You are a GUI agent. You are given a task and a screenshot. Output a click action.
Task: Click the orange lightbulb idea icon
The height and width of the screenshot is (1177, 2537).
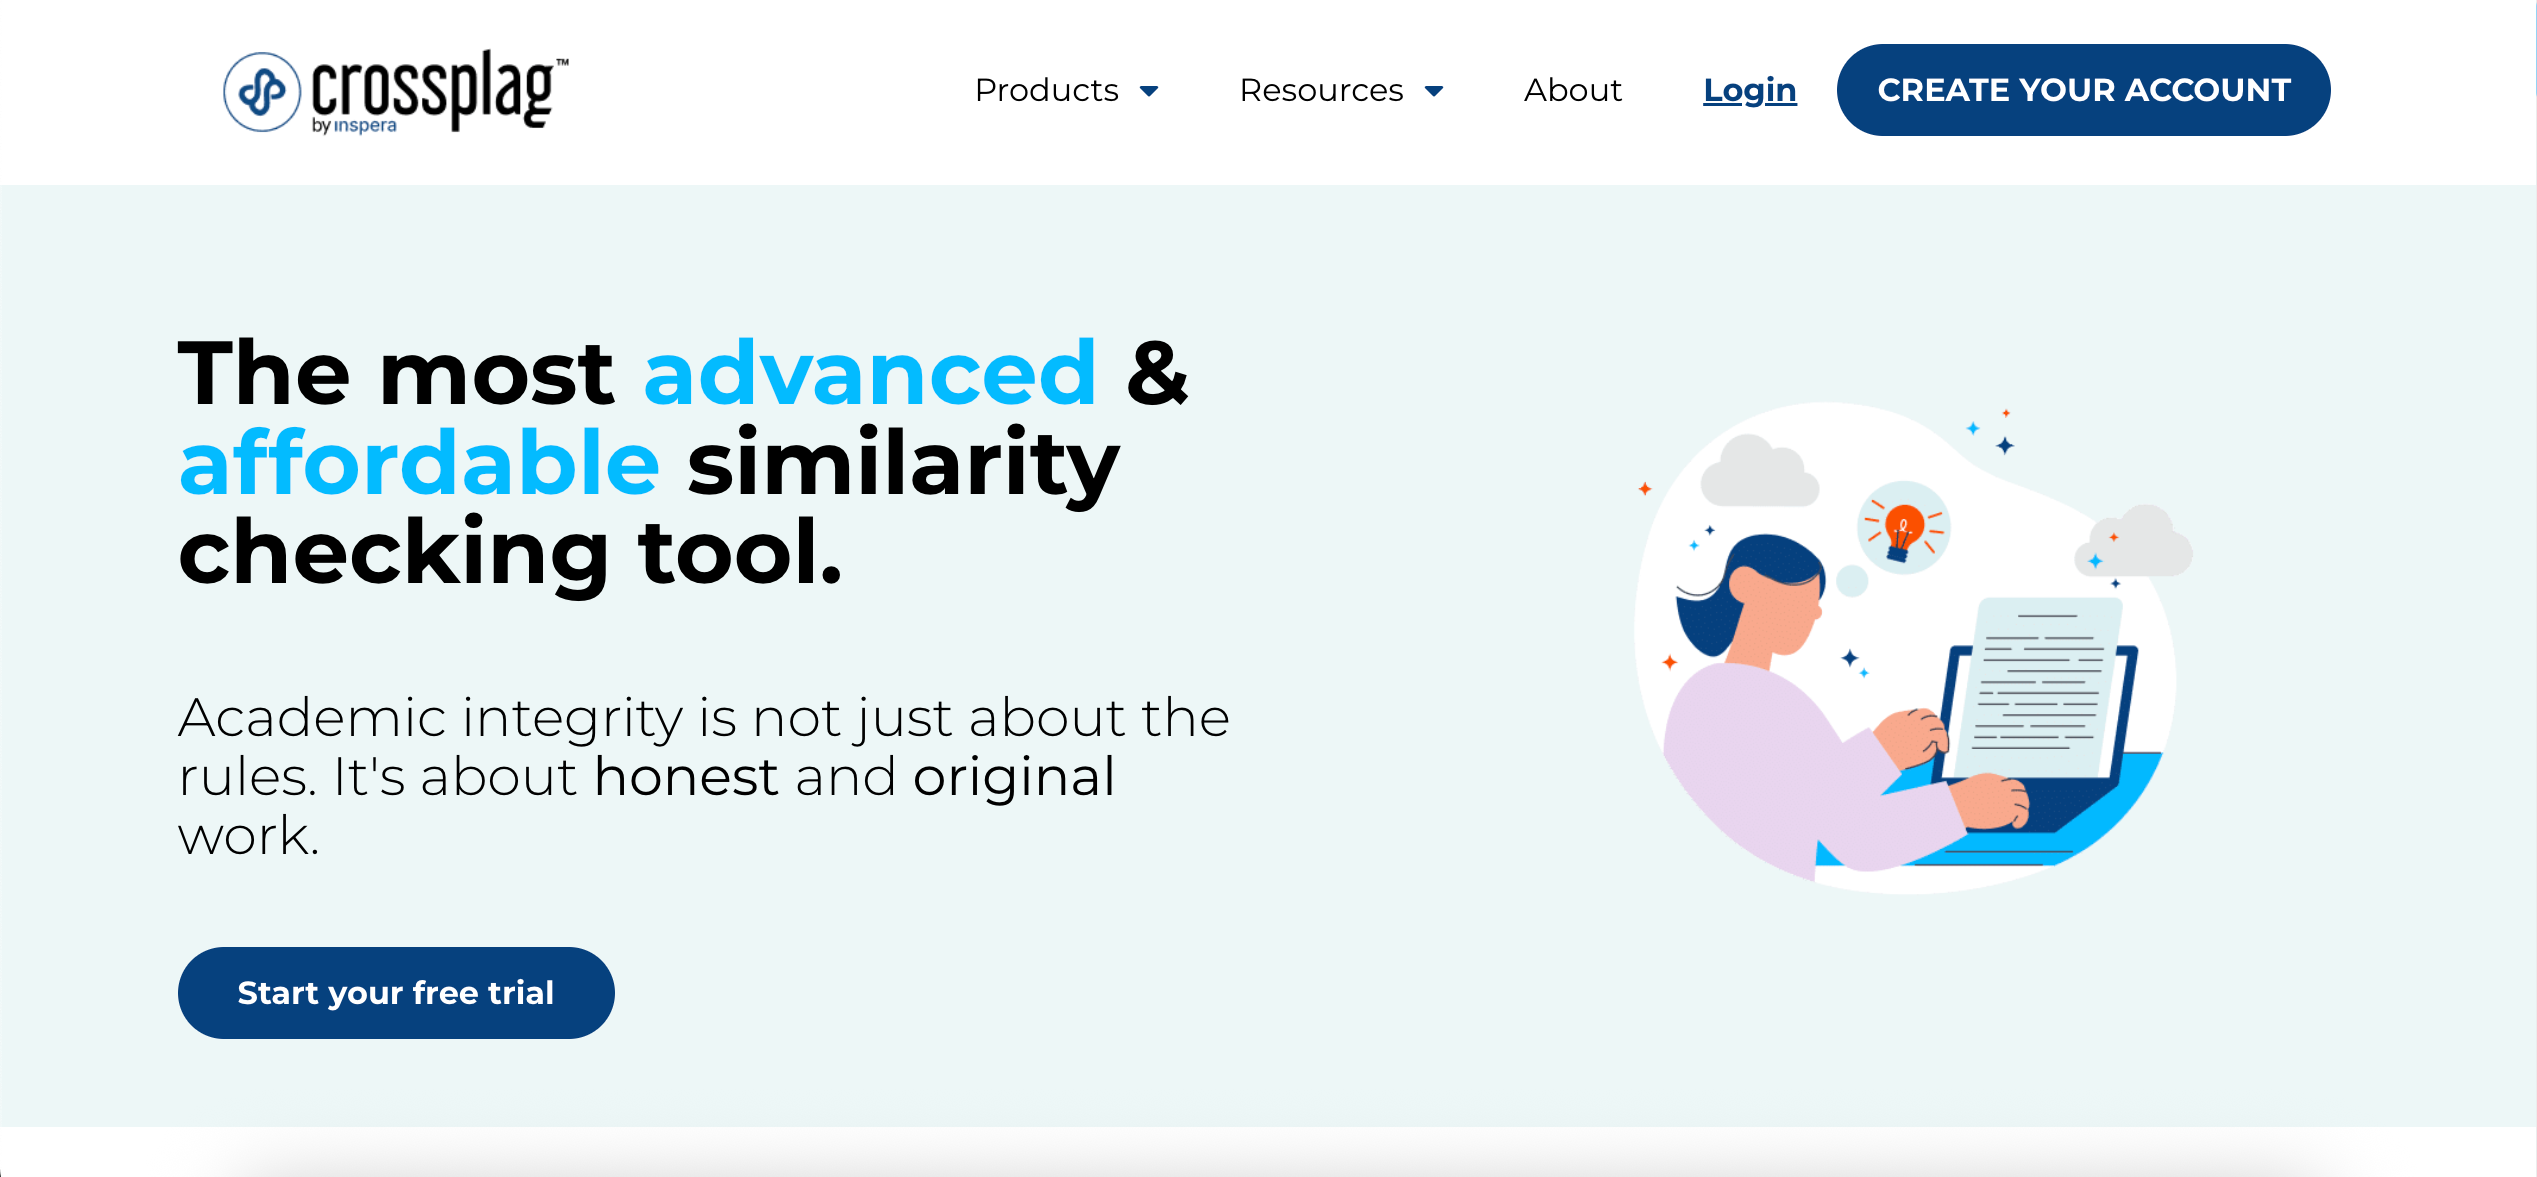coord(1902,528)
